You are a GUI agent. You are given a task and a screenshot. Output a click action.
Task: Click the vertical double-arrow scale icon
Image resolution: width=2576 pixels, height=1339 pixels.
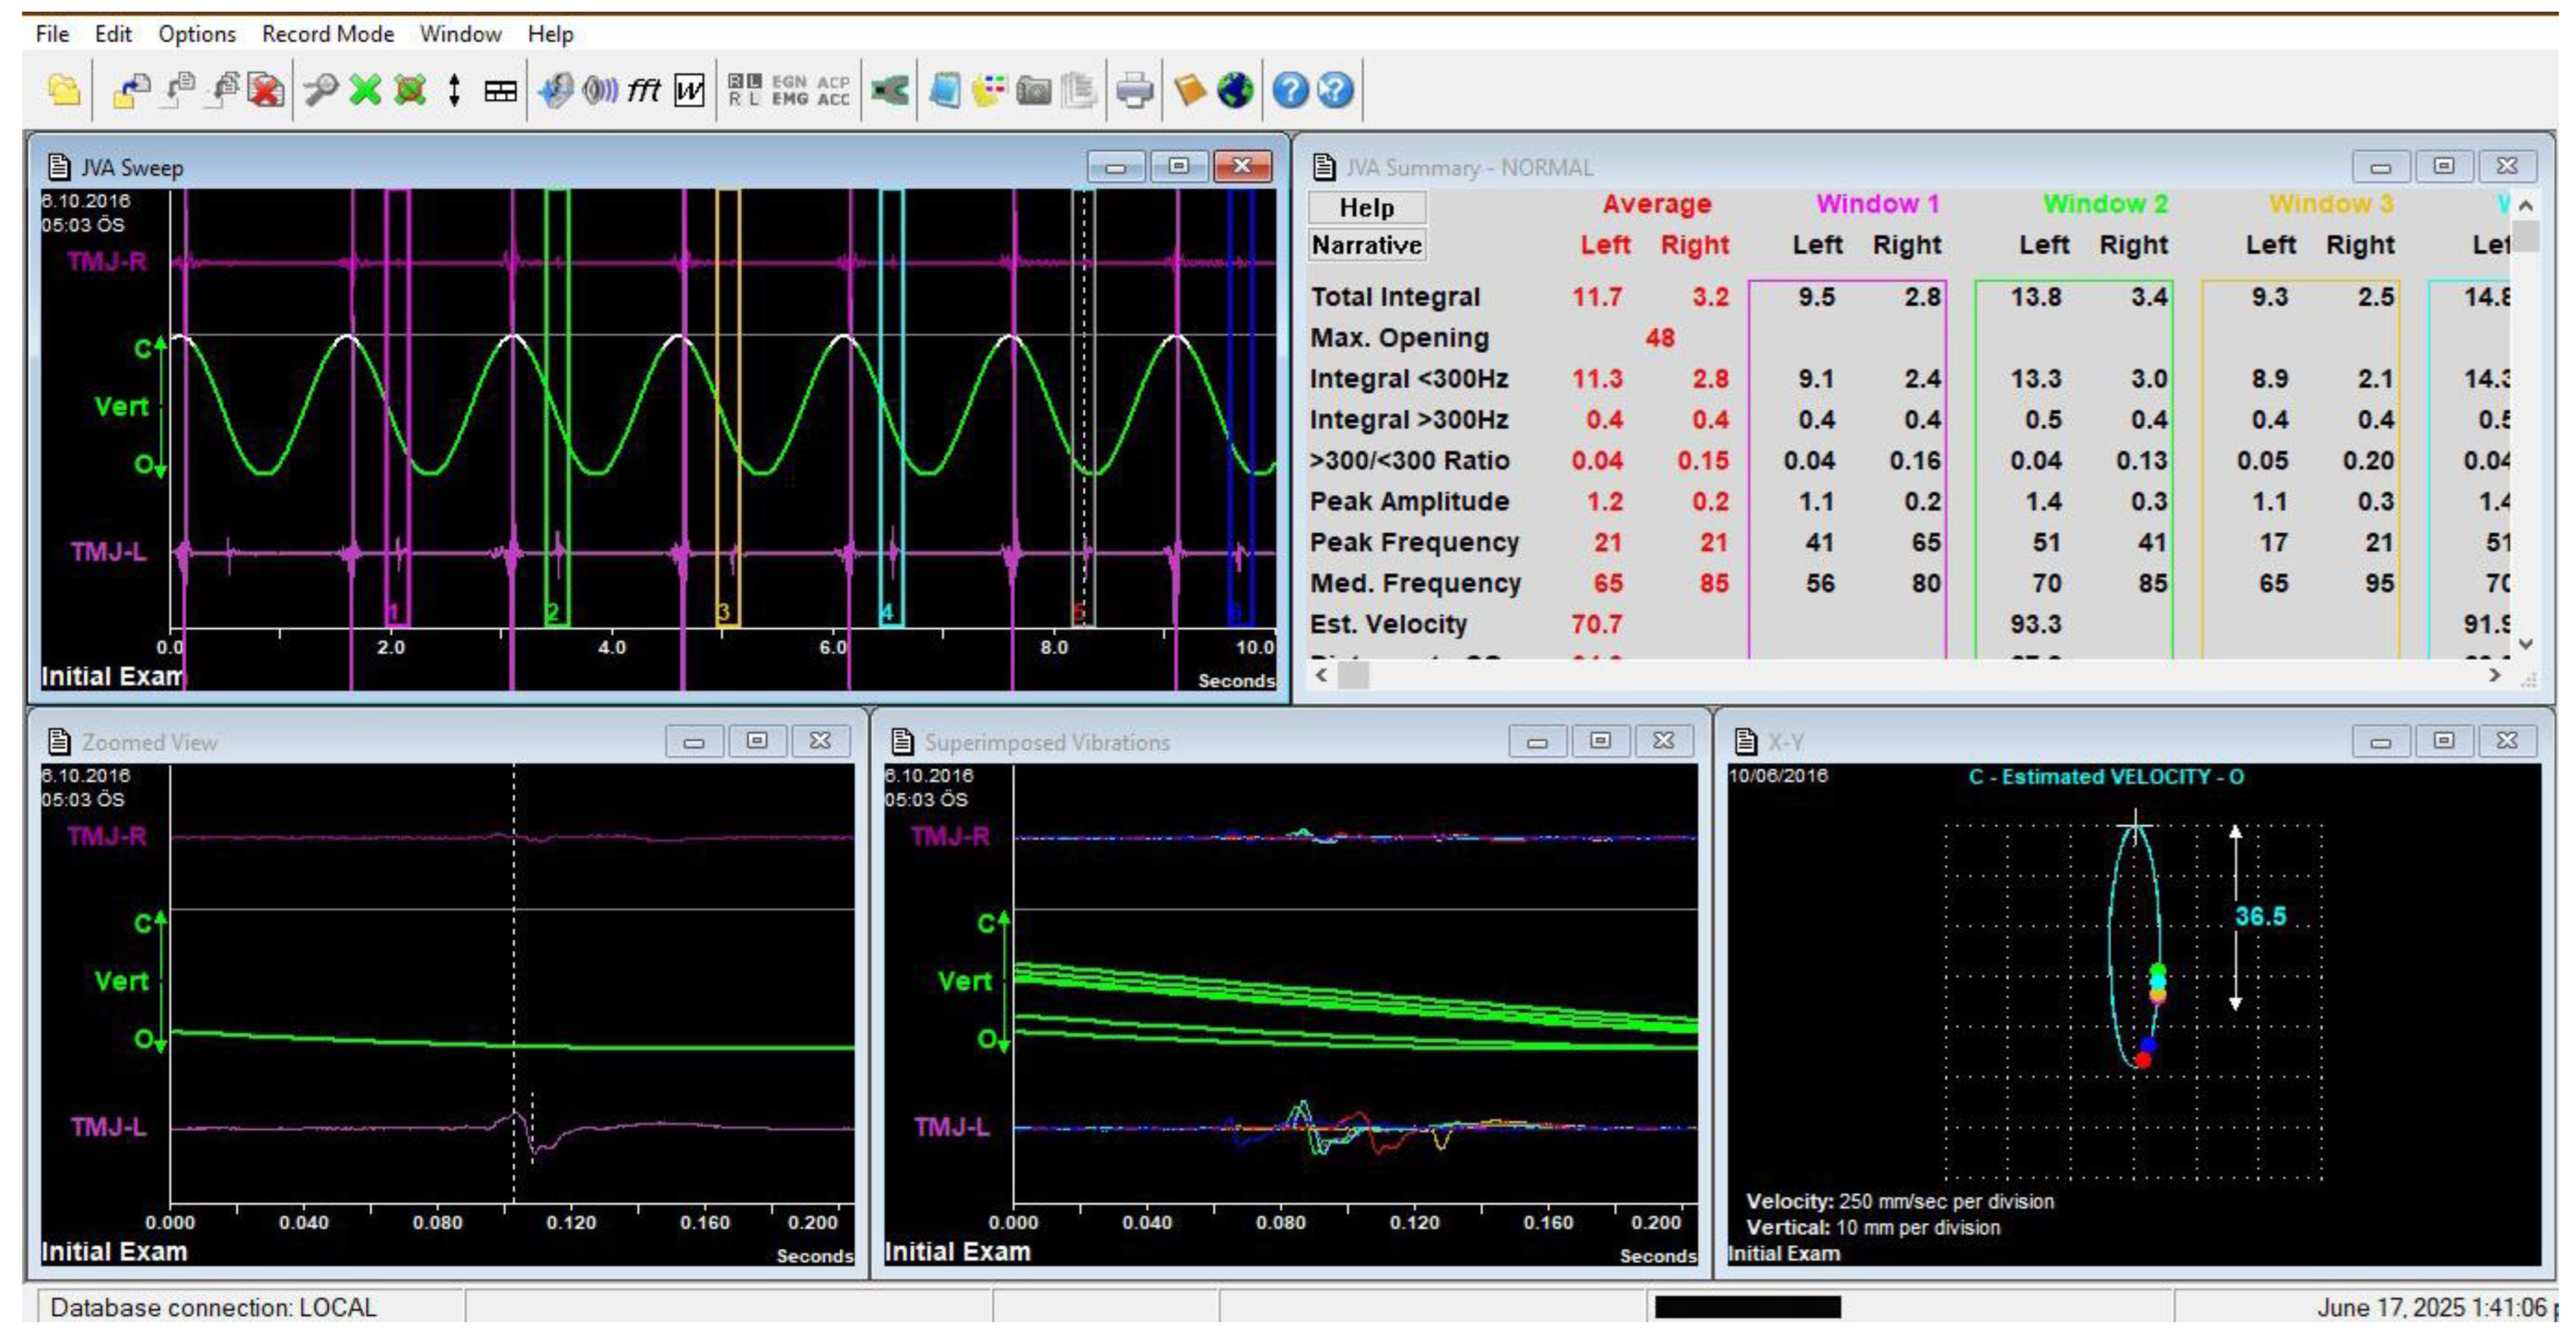pyautogui.click(x=455, y=91)
